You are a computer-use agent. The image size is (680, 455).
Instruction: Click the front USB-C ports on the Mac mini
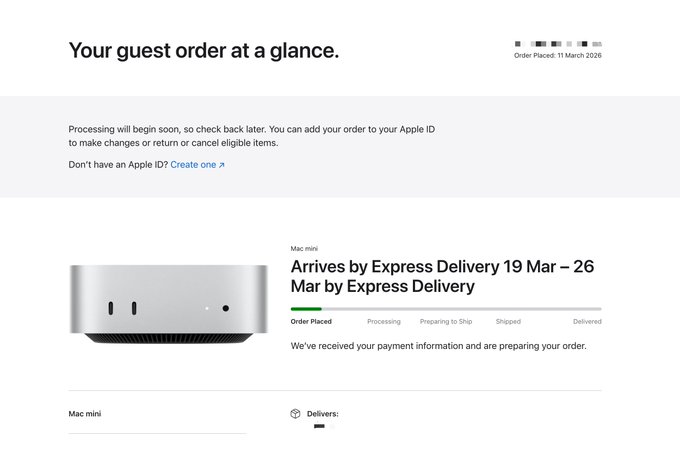pos(121,309)
